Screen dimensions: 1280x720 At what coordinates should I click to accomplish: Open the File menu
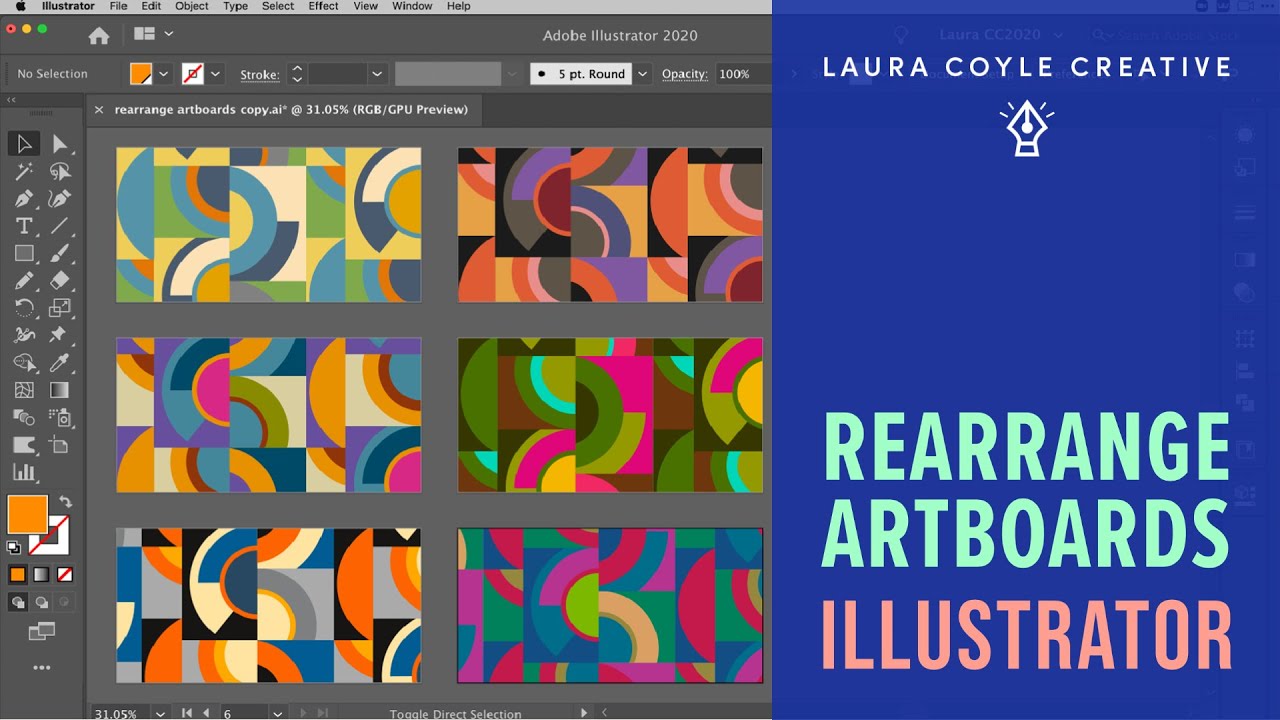point(118,6)
